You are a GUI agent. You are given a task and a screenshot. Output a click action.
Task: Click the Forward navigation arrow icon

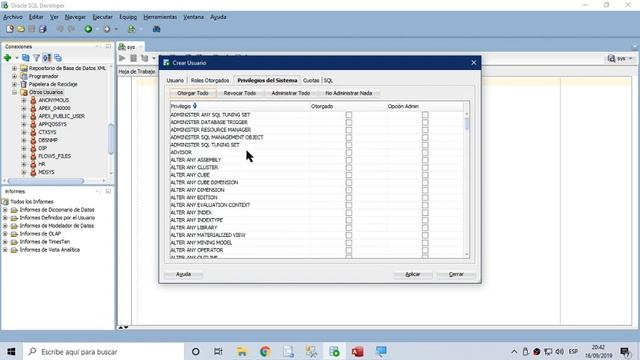pos(107,29)
